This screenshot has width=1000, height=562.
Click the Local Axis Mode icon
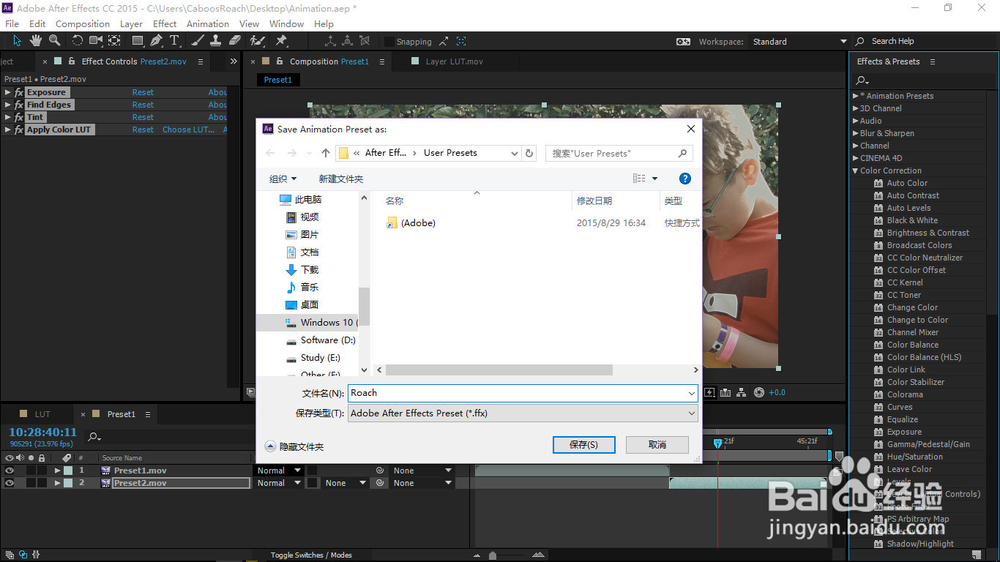point(330,41)
